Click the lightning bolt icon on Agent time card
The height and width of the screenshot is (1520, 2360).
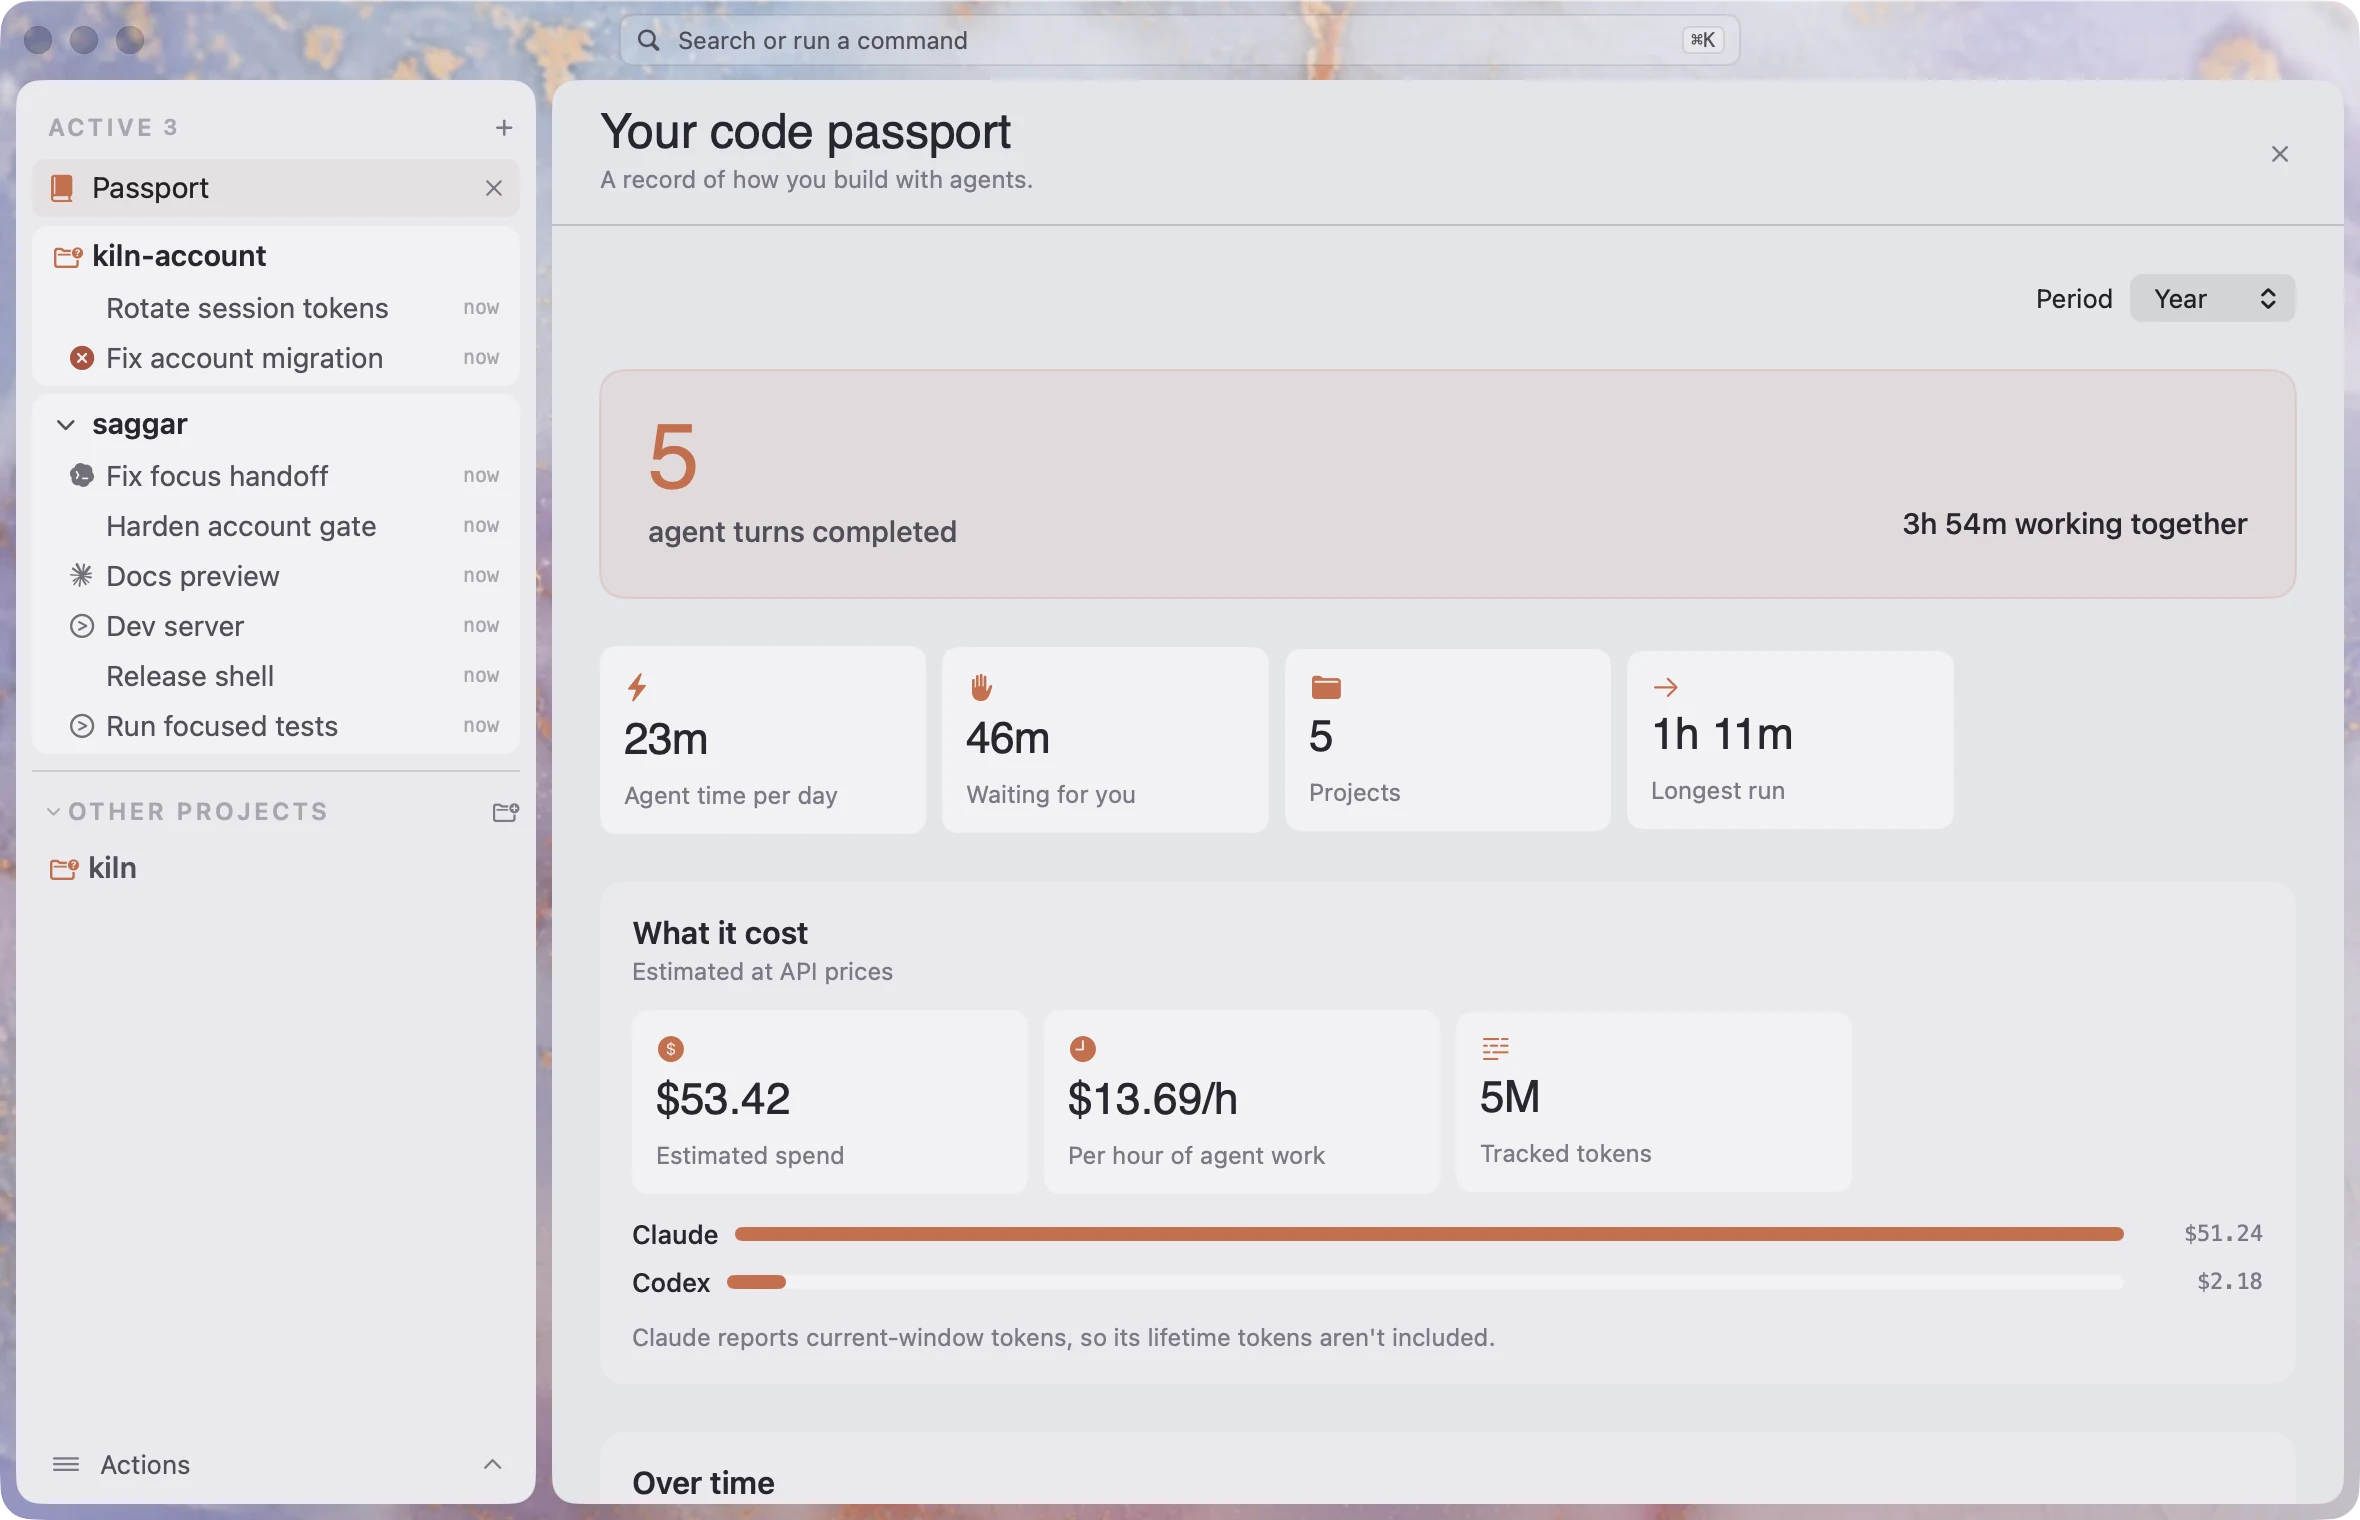click(637, 687)
